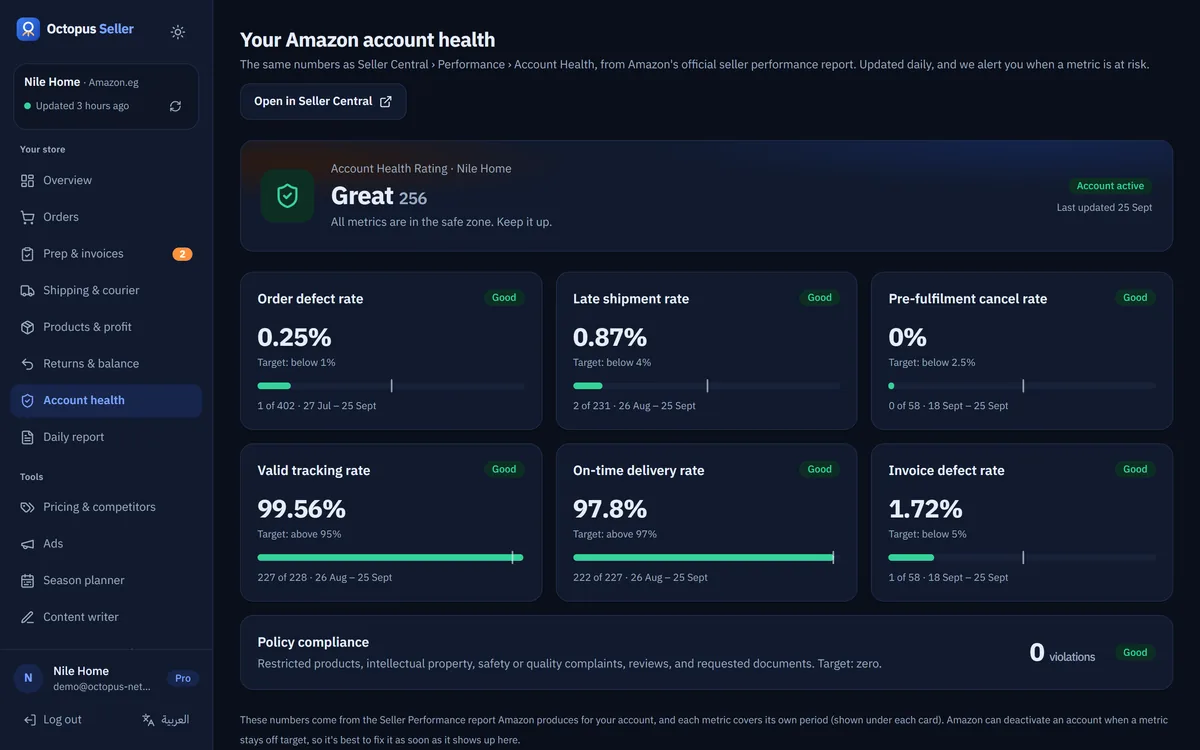Click the Valid tracking rate progress bar

pos(391,557)
